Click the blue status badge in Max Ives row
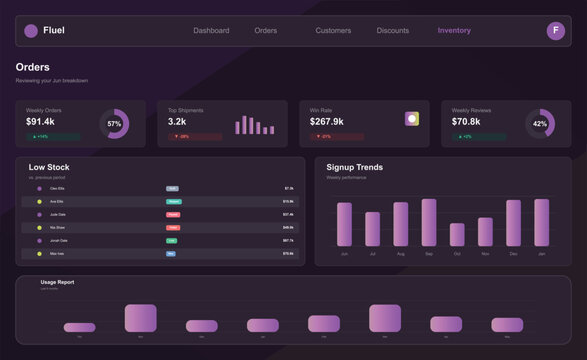The image size is (587, 360). [x=171, y=254]
